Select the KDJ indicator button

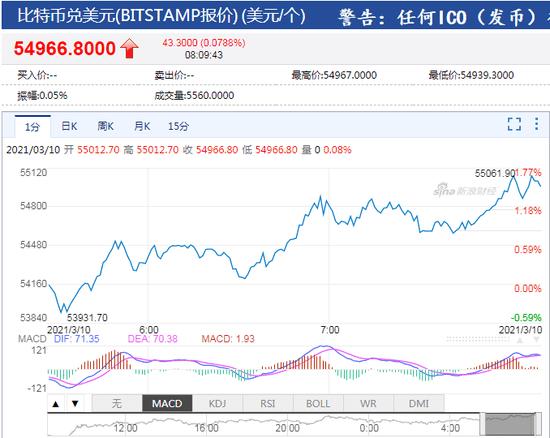click(x=217, y=403)
